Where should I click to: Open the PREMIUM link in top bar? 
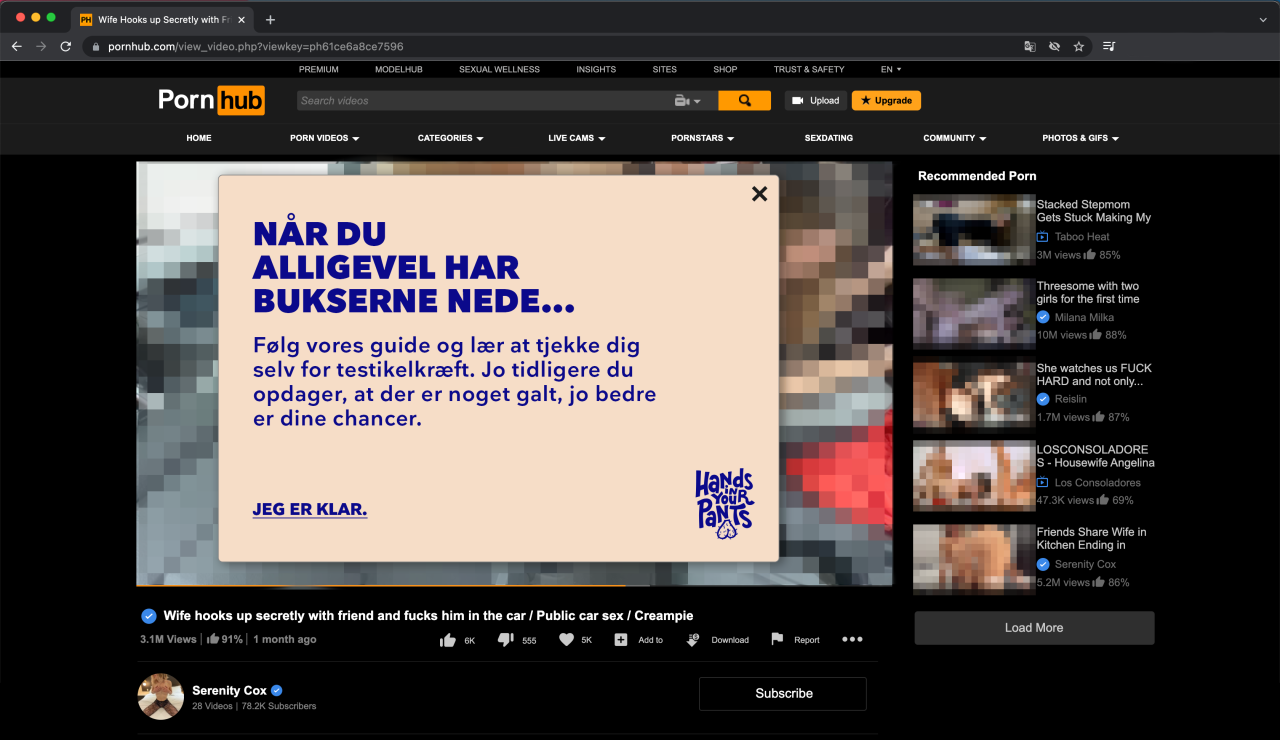[x=319, y=70]
